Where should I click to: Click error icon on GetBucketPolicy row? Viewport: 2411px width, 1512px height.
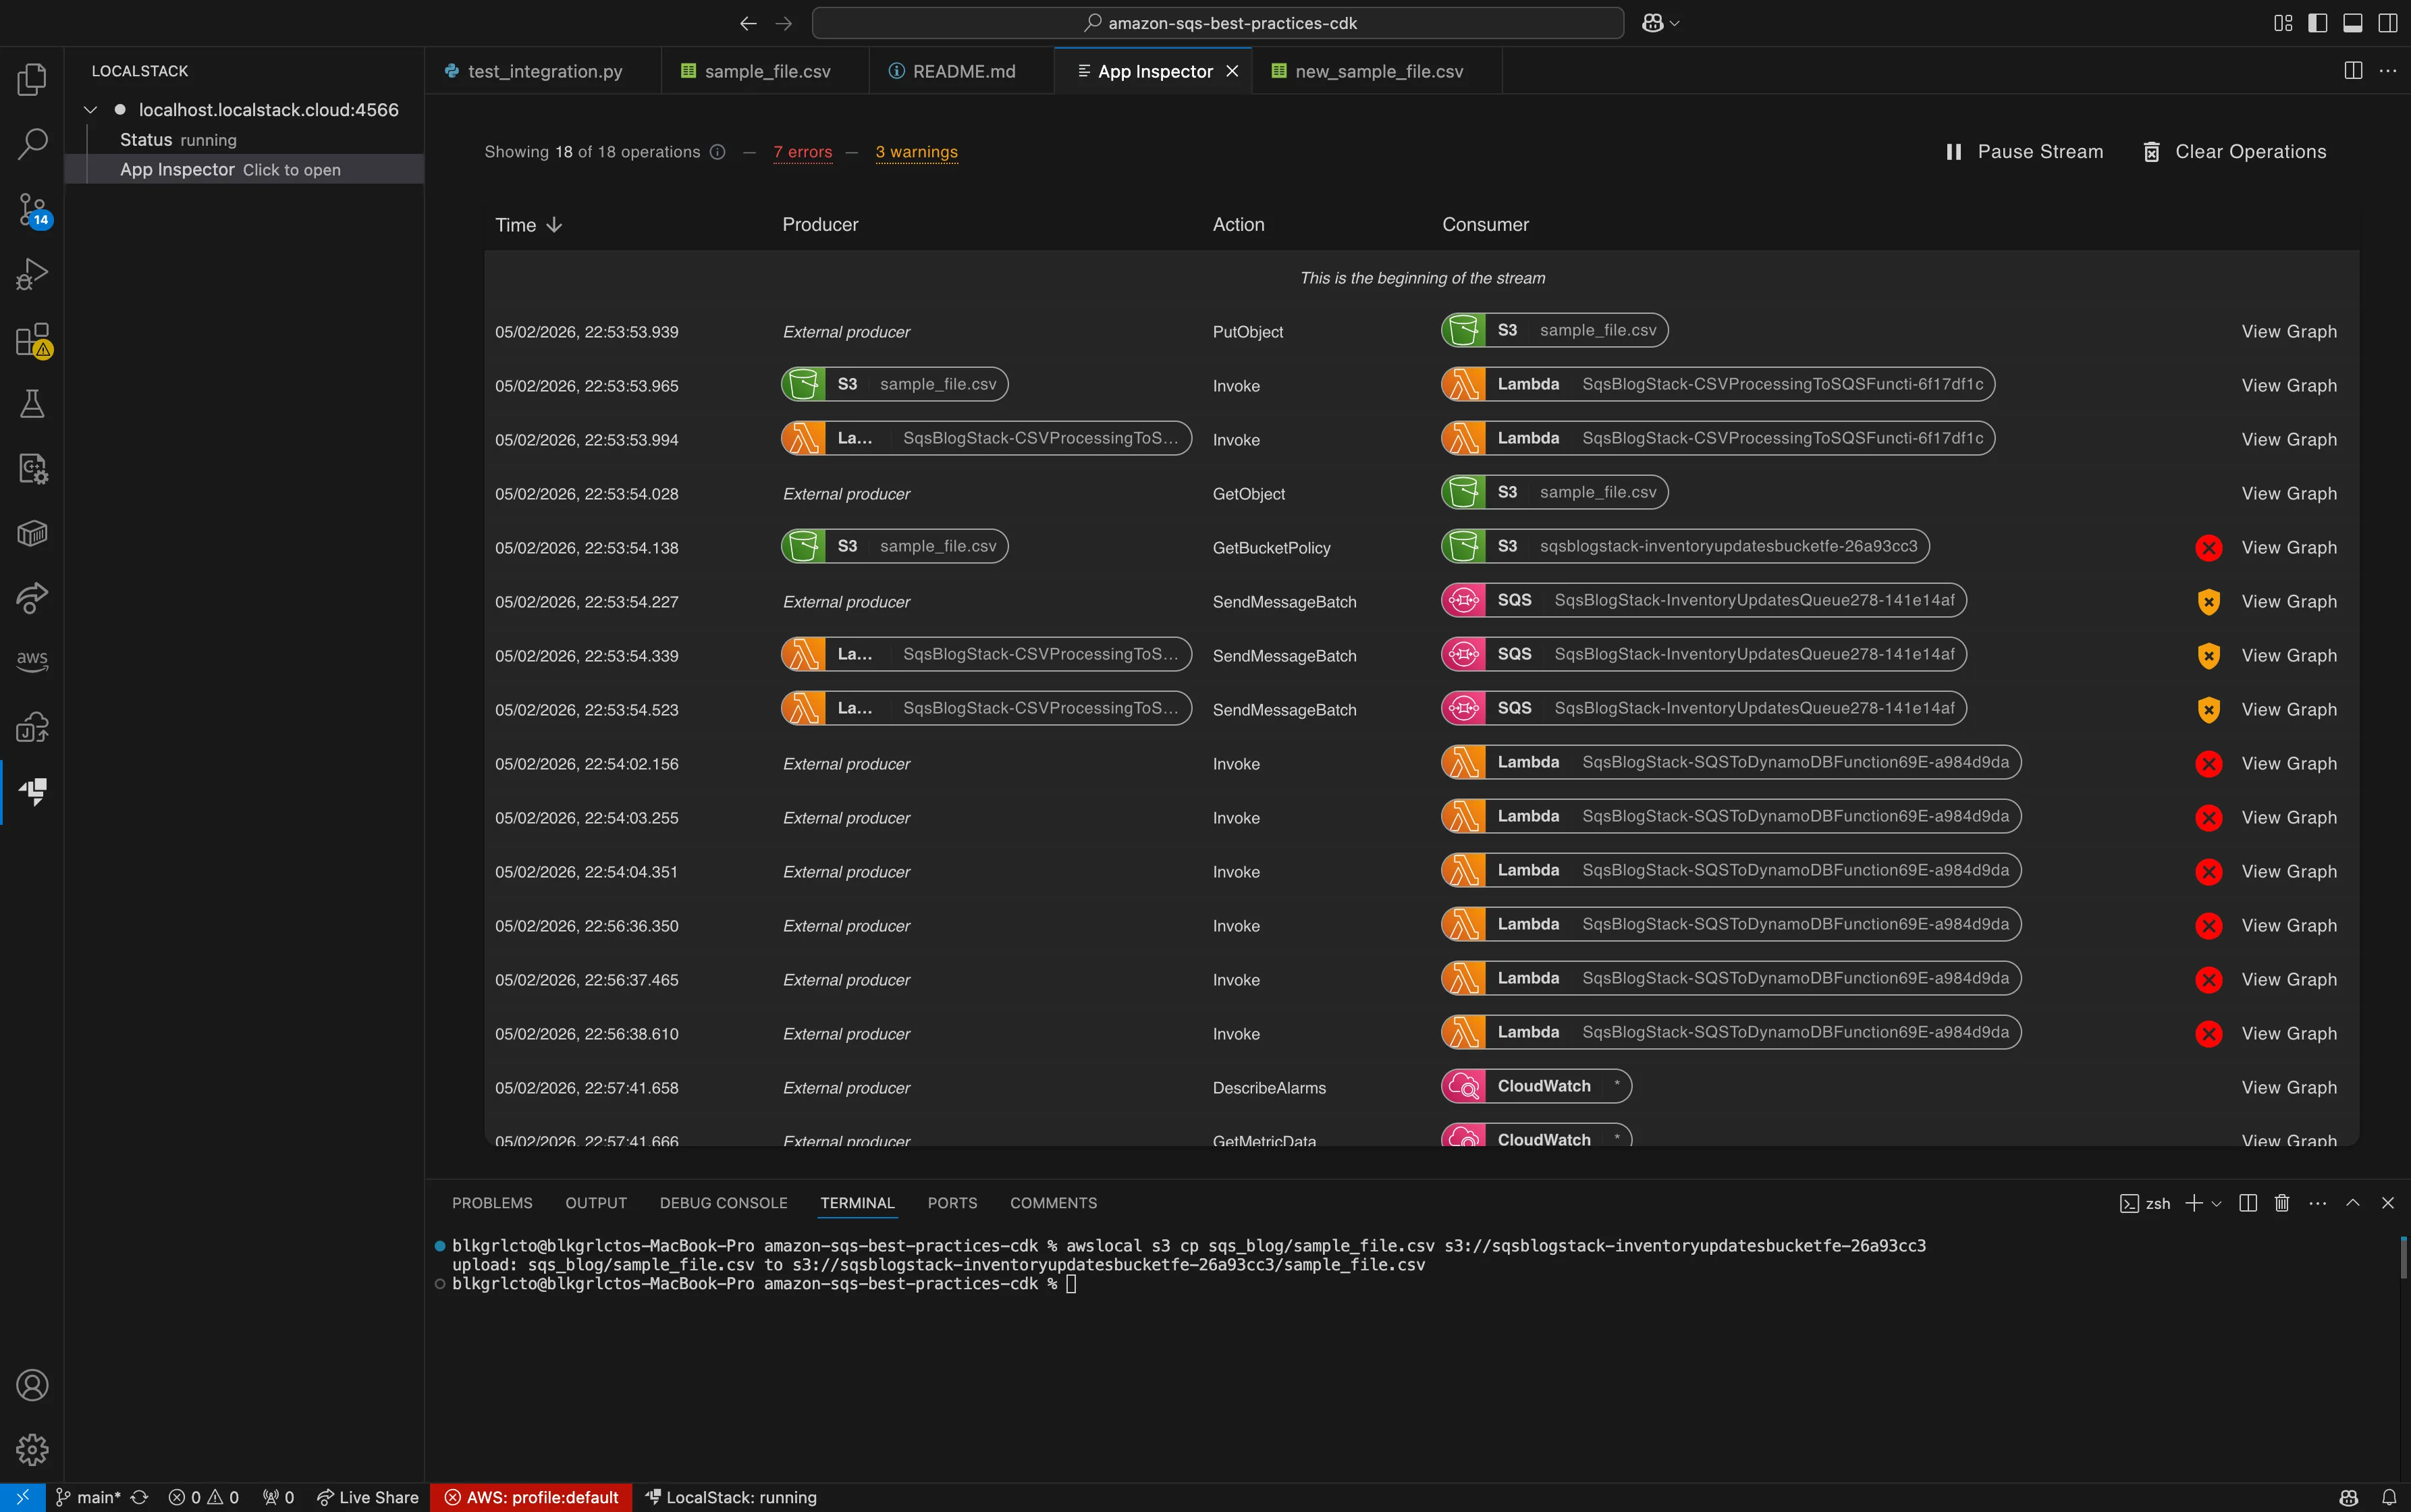point(2209,548)
